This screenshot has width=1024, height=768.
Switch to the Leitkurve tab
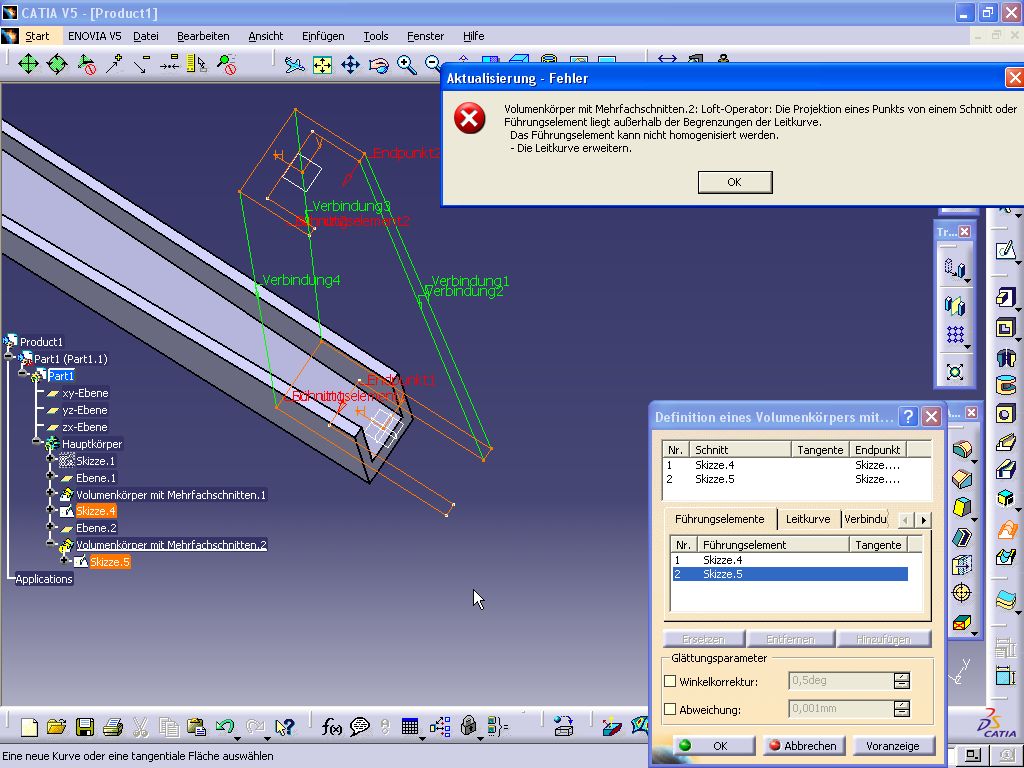pyautogui.click(x=808, y=519)
